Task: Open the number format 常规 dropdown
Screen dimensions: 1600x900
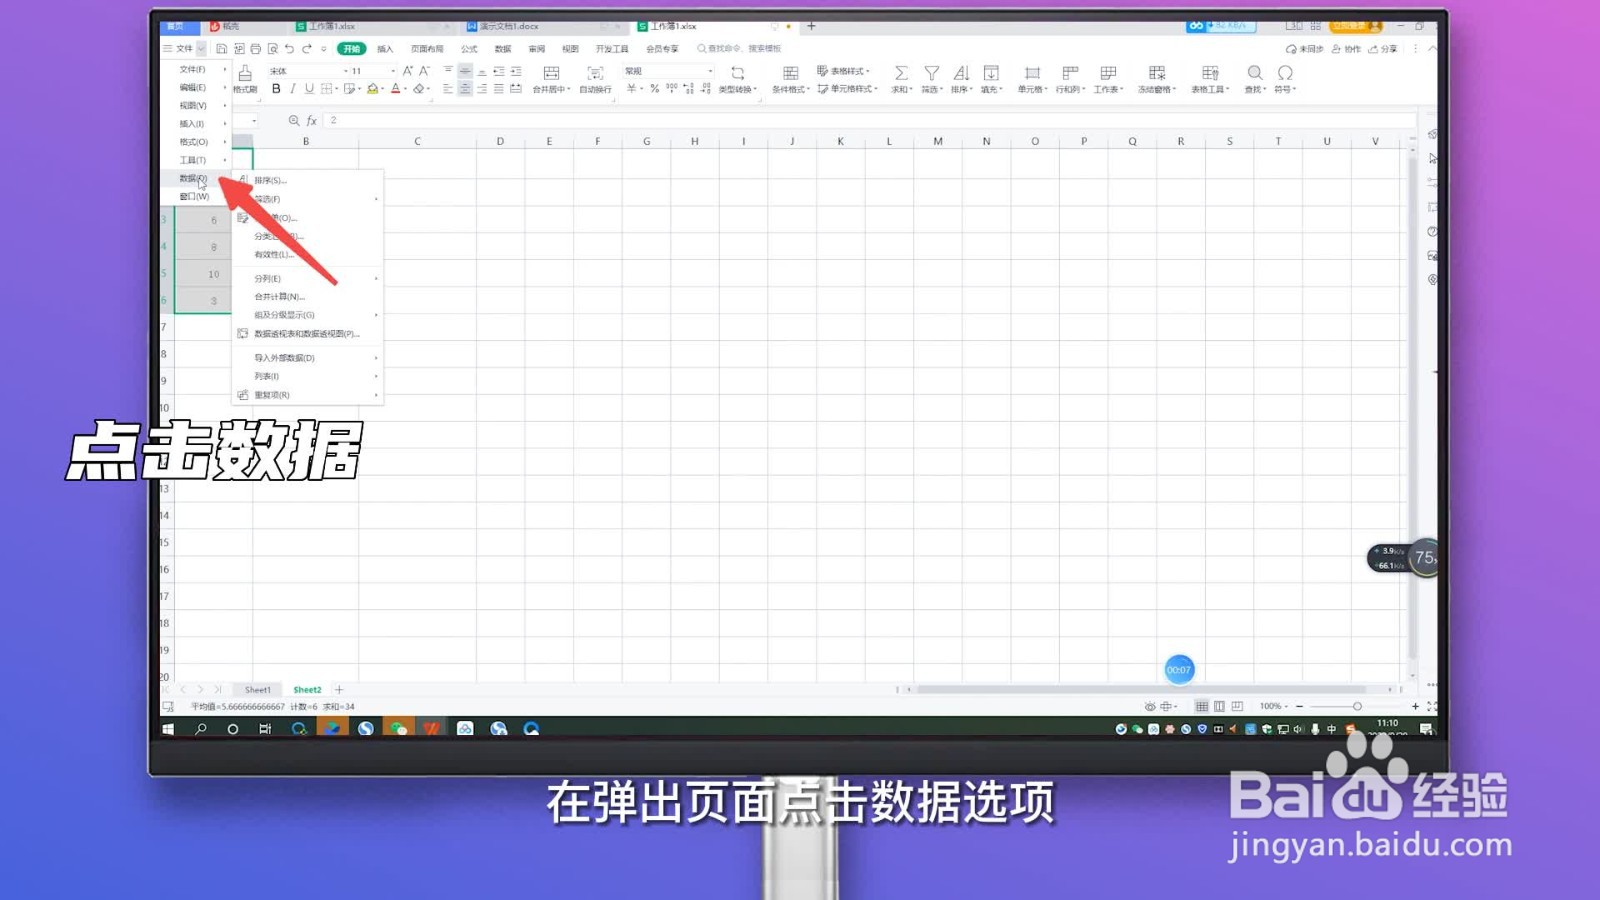Action: tap(710, 71)
